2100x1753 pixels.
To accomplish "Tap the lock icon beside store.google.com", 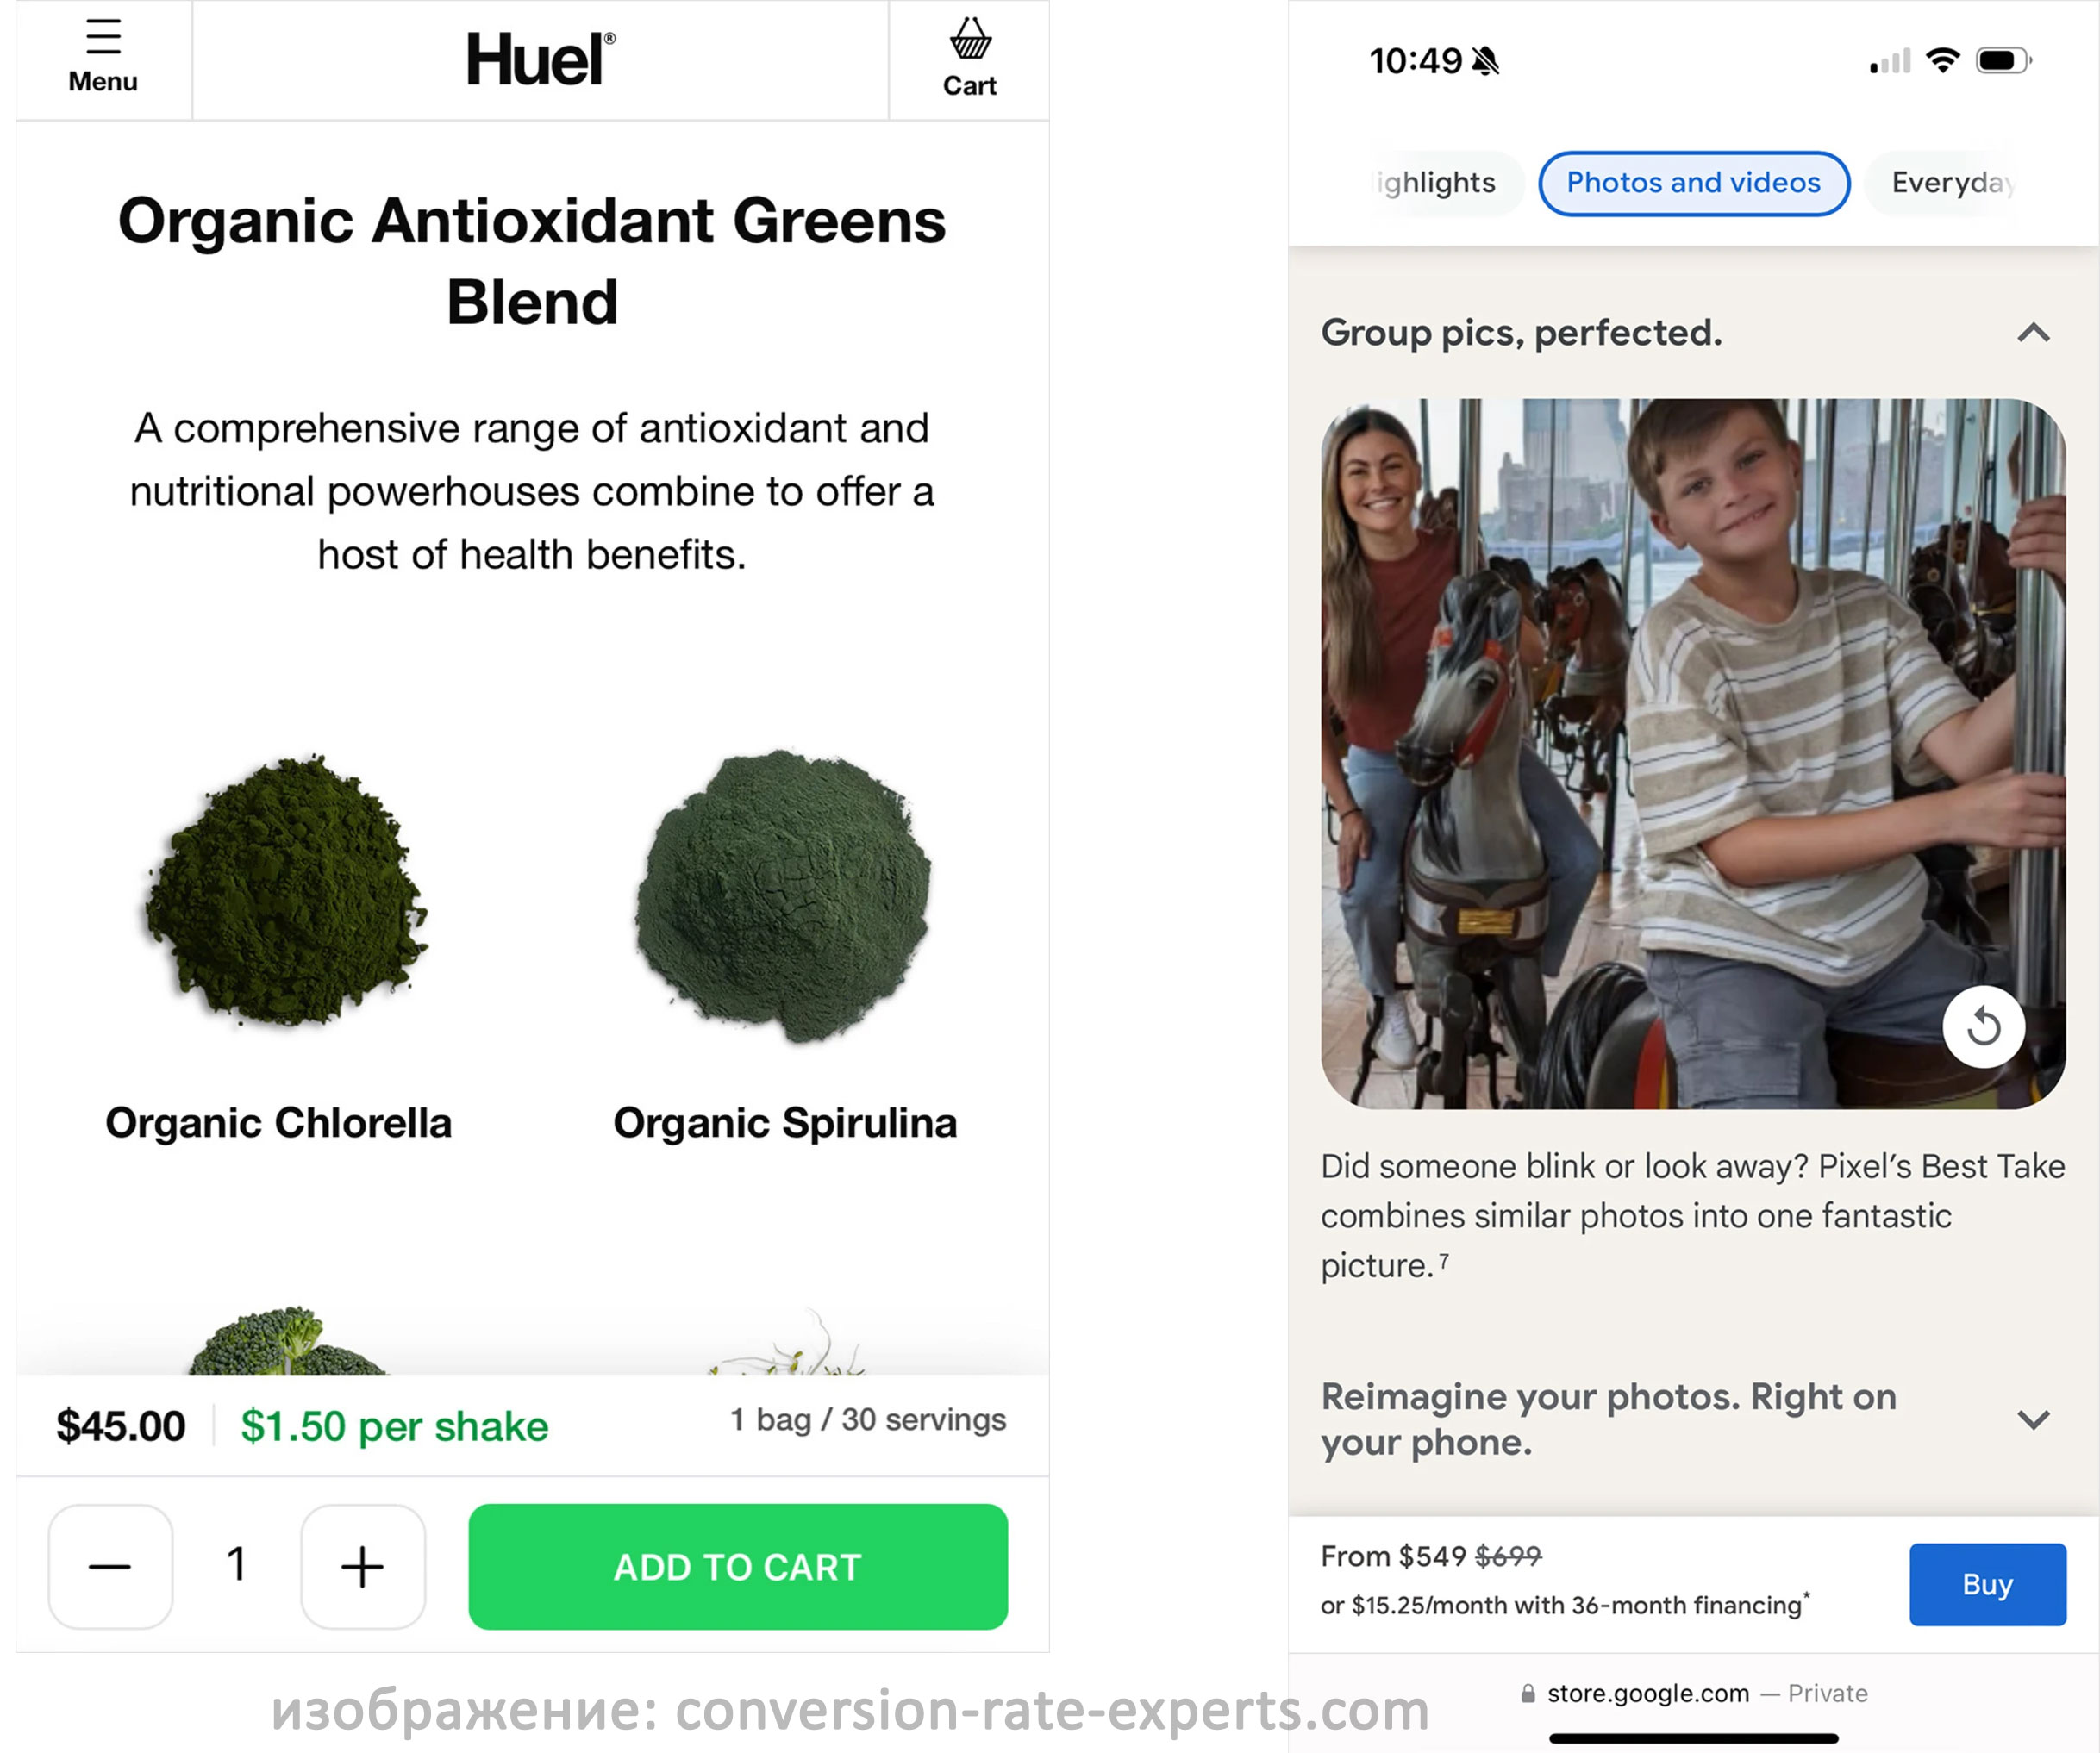I will [1528, 1693].
